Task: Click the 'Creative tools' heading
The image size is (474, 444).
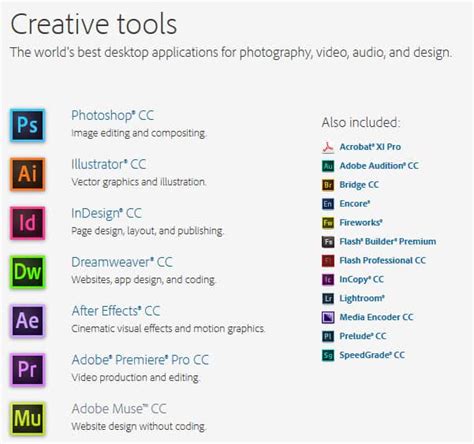Action: 94,24
